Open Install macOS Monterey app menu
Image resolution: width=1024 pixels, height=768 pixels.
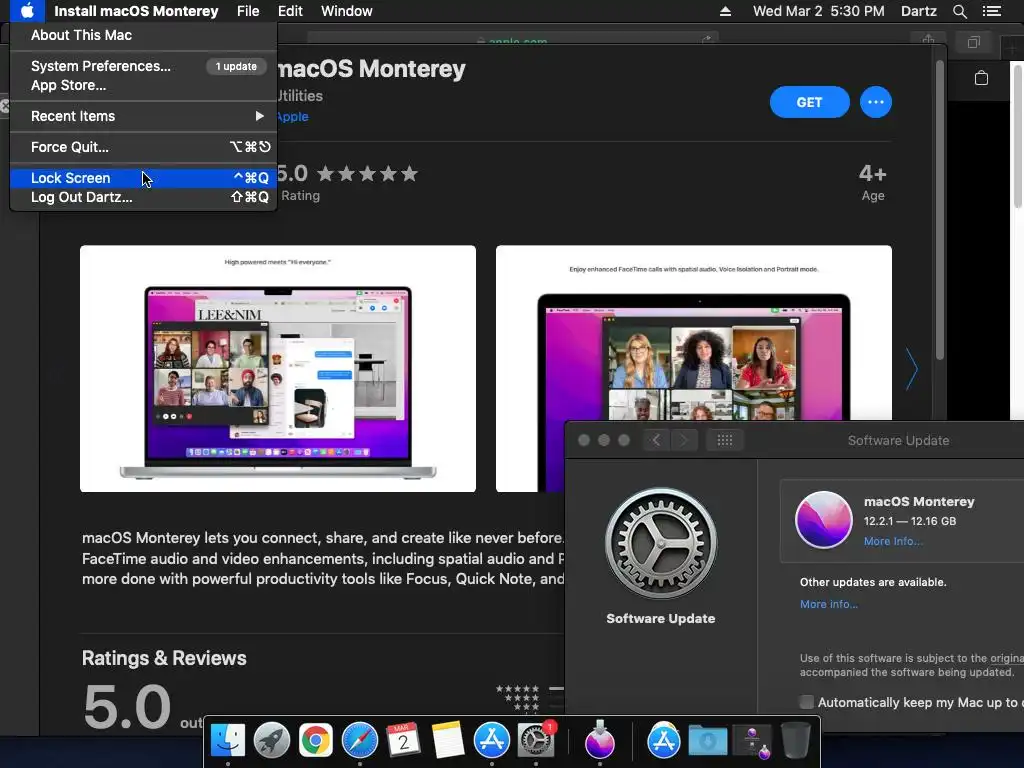[x=136, y=11]
